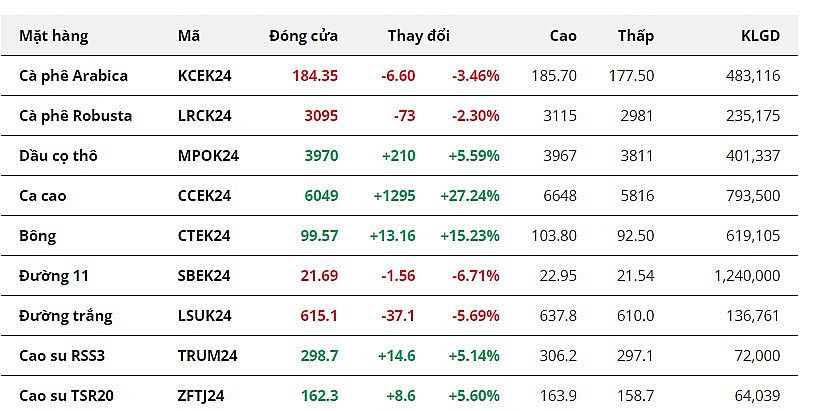Click the Mã column header
Screen dimensions: 818x411
189,36
